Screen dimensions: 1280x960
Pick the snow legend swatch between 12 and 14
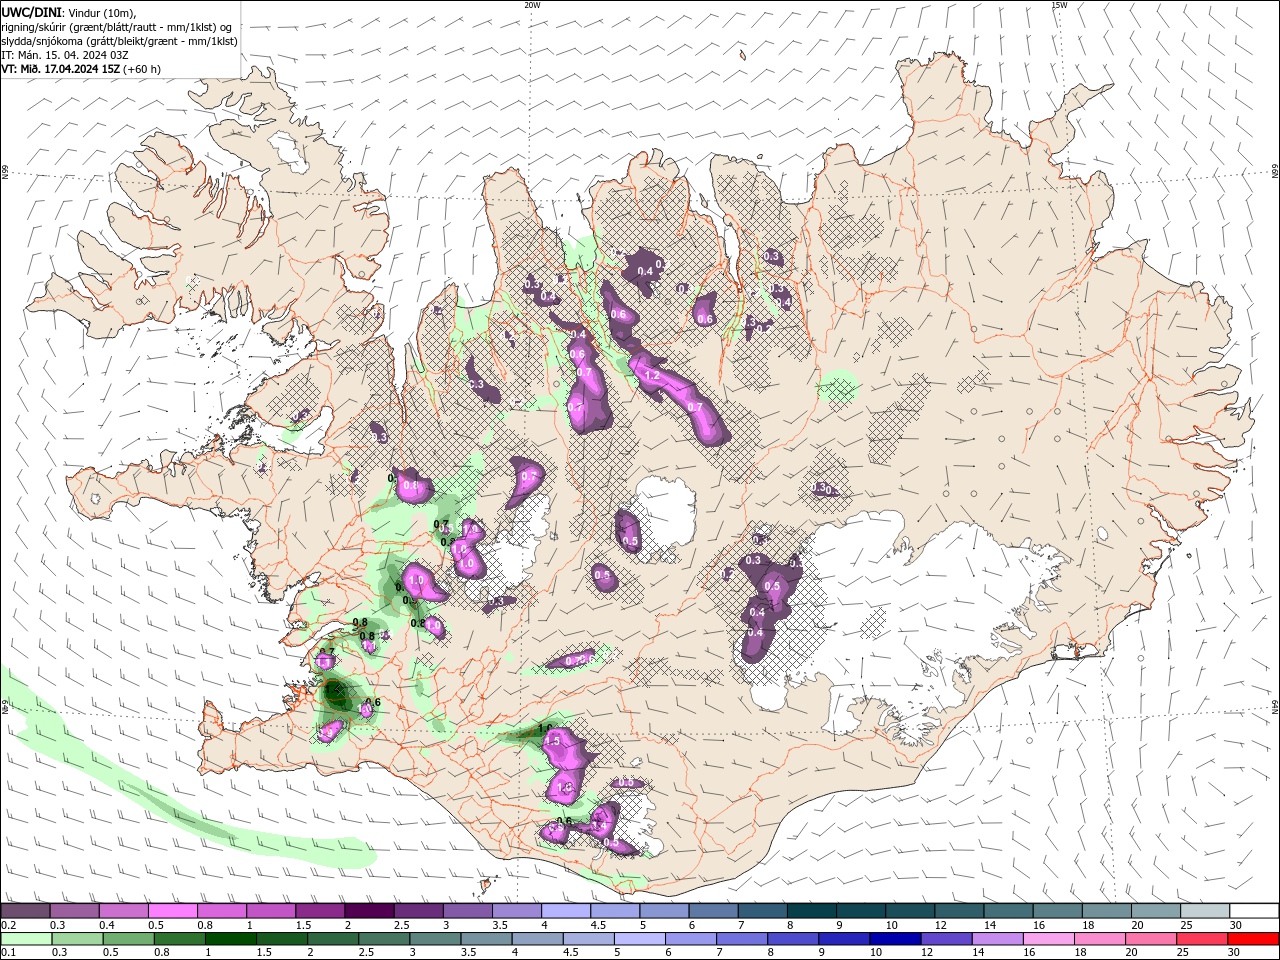[x=959, y=911]
